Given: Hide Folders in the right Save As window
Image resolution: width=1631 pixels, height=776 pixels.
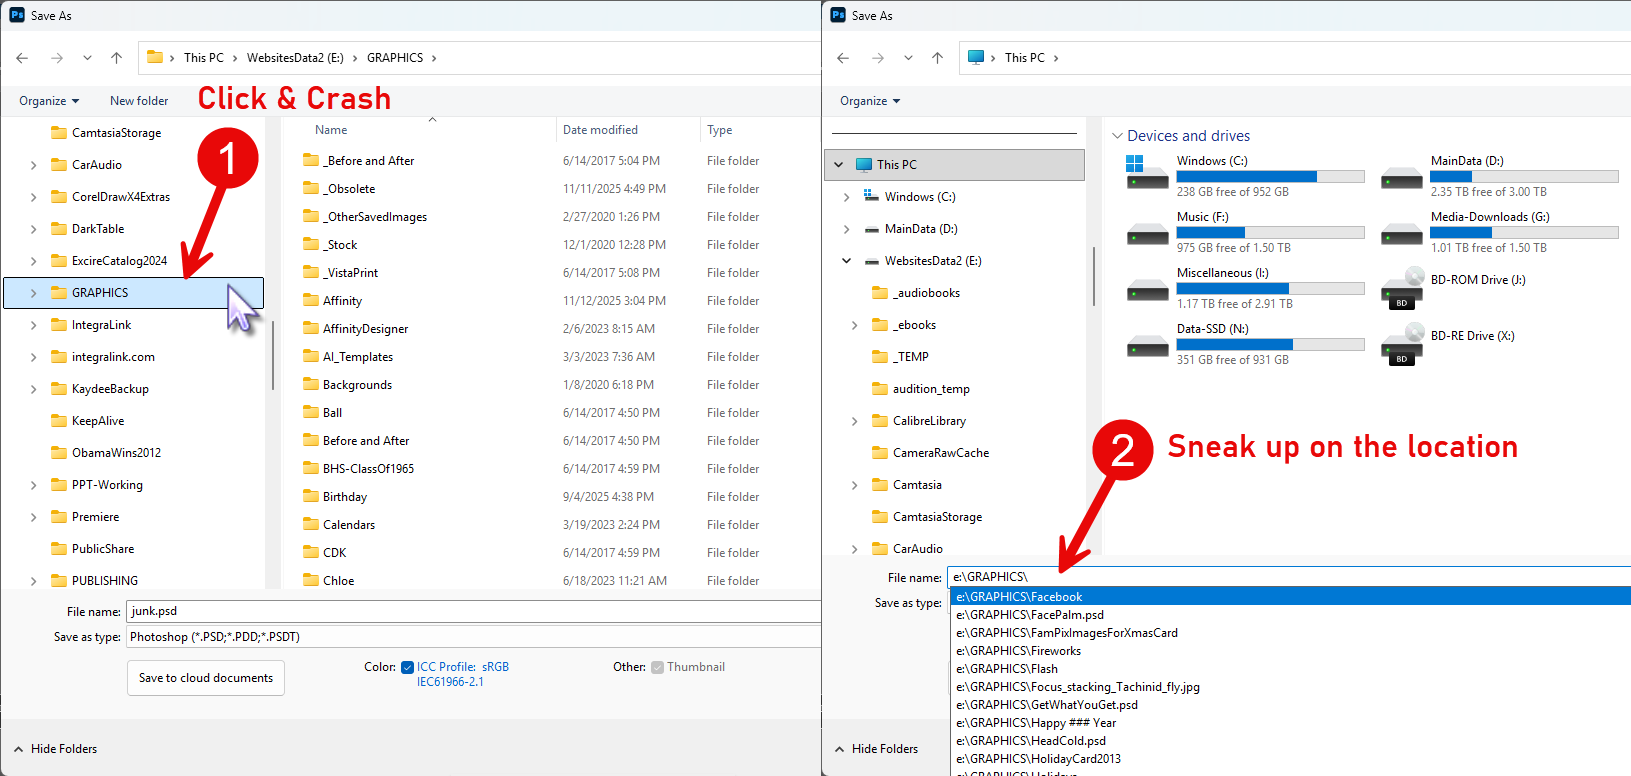Looking at the screenshot, I should tap(877, 749).
